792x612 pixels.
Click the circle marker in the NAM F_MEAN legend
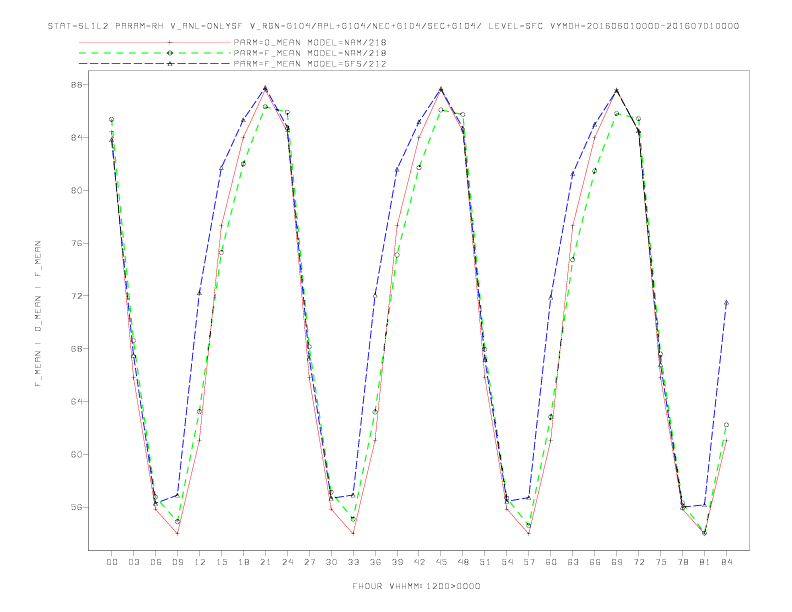pyautogui.click(x=170, y=53)
